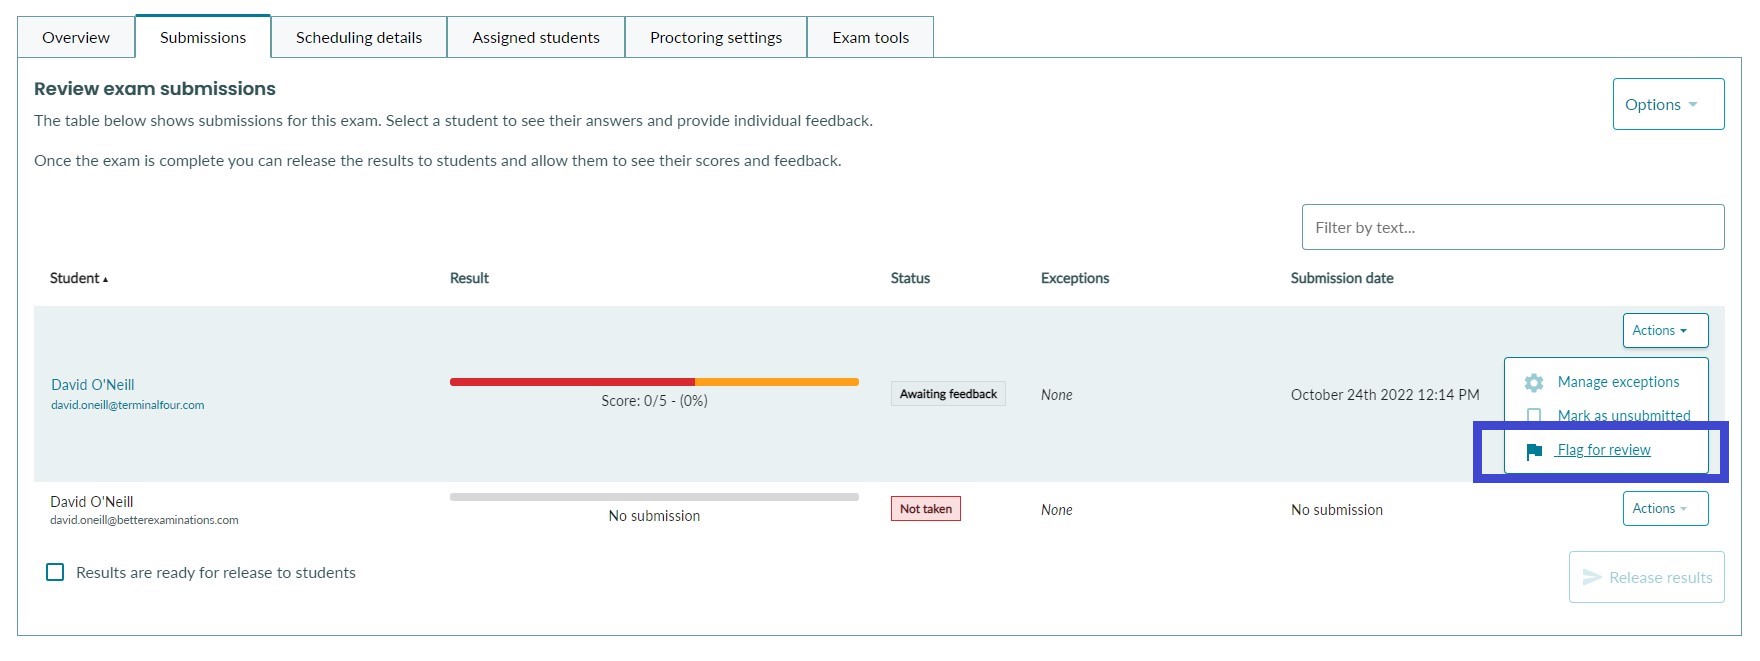Open Actions dropdown for betterexaminations.com student
The image size is (1760, 661).
[x=1665, y=508]
